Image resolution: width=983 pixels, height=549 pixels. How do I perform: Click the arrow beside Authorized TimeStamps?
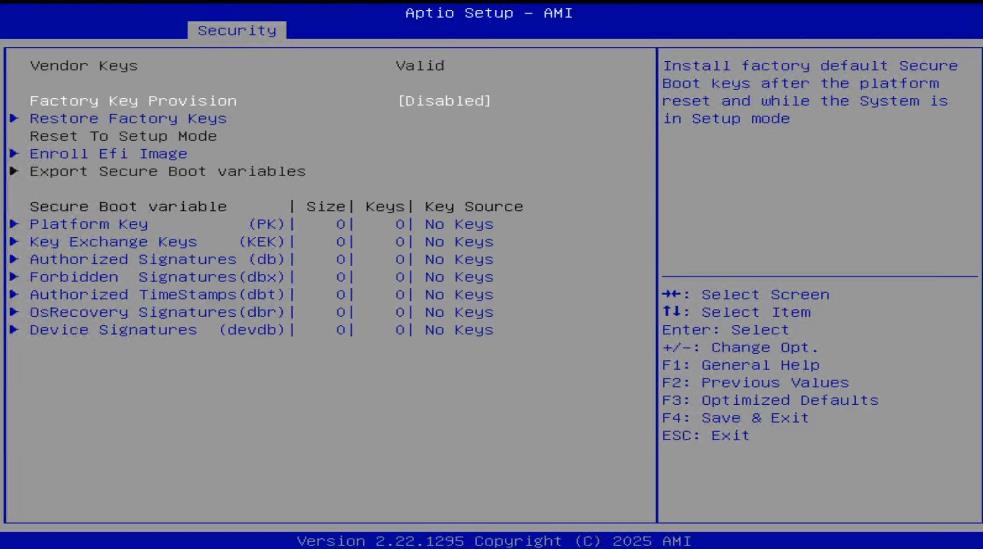point(14,294)
